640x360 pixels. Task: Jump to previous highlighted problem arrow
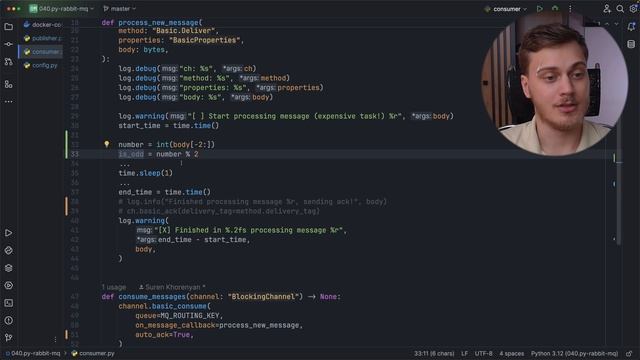607,24
